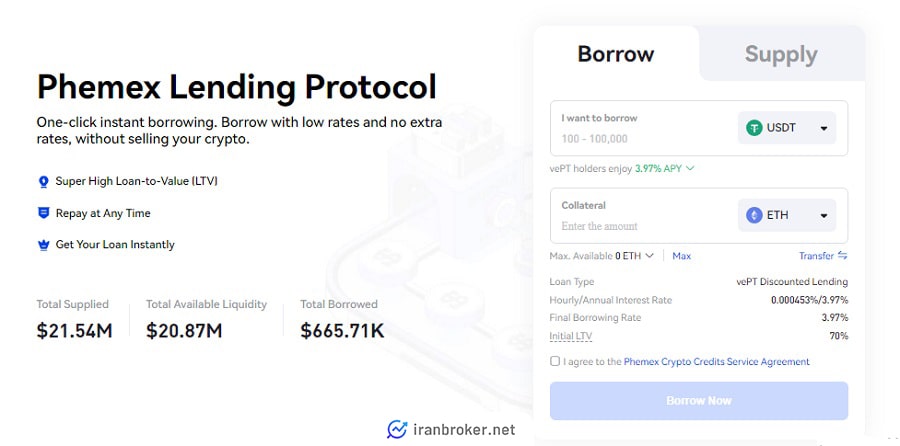
Task: Expand the Max. Available 0 ETH chevron
Action: (649, 255)
